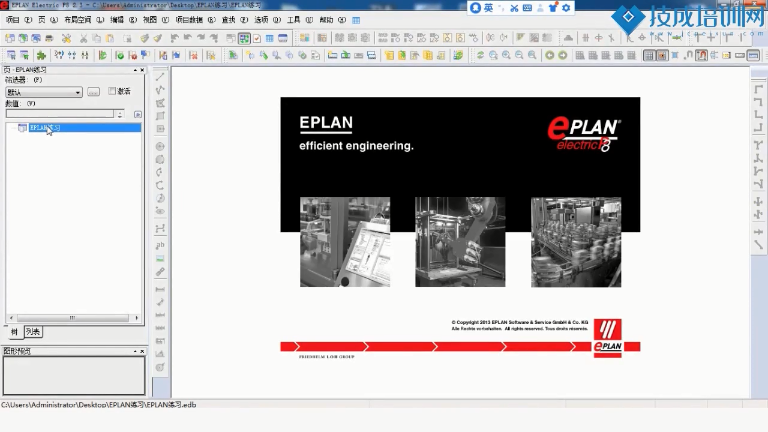Click the red X delete icon
The image size is (768, 432).
point(193,55)
